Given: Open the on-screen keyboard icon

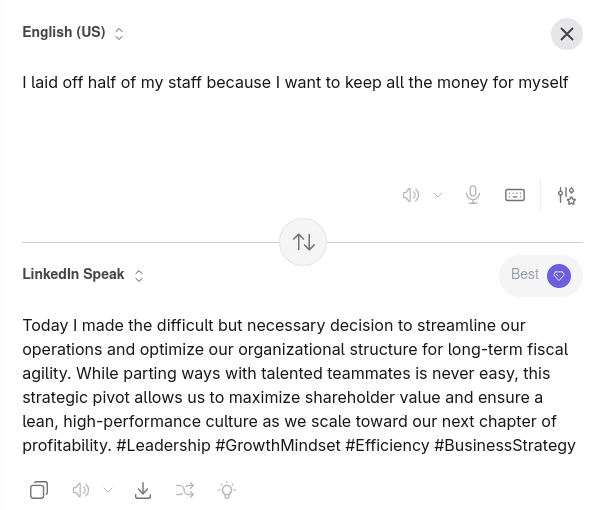Looking at the screenshot, I should pos(515,195).
